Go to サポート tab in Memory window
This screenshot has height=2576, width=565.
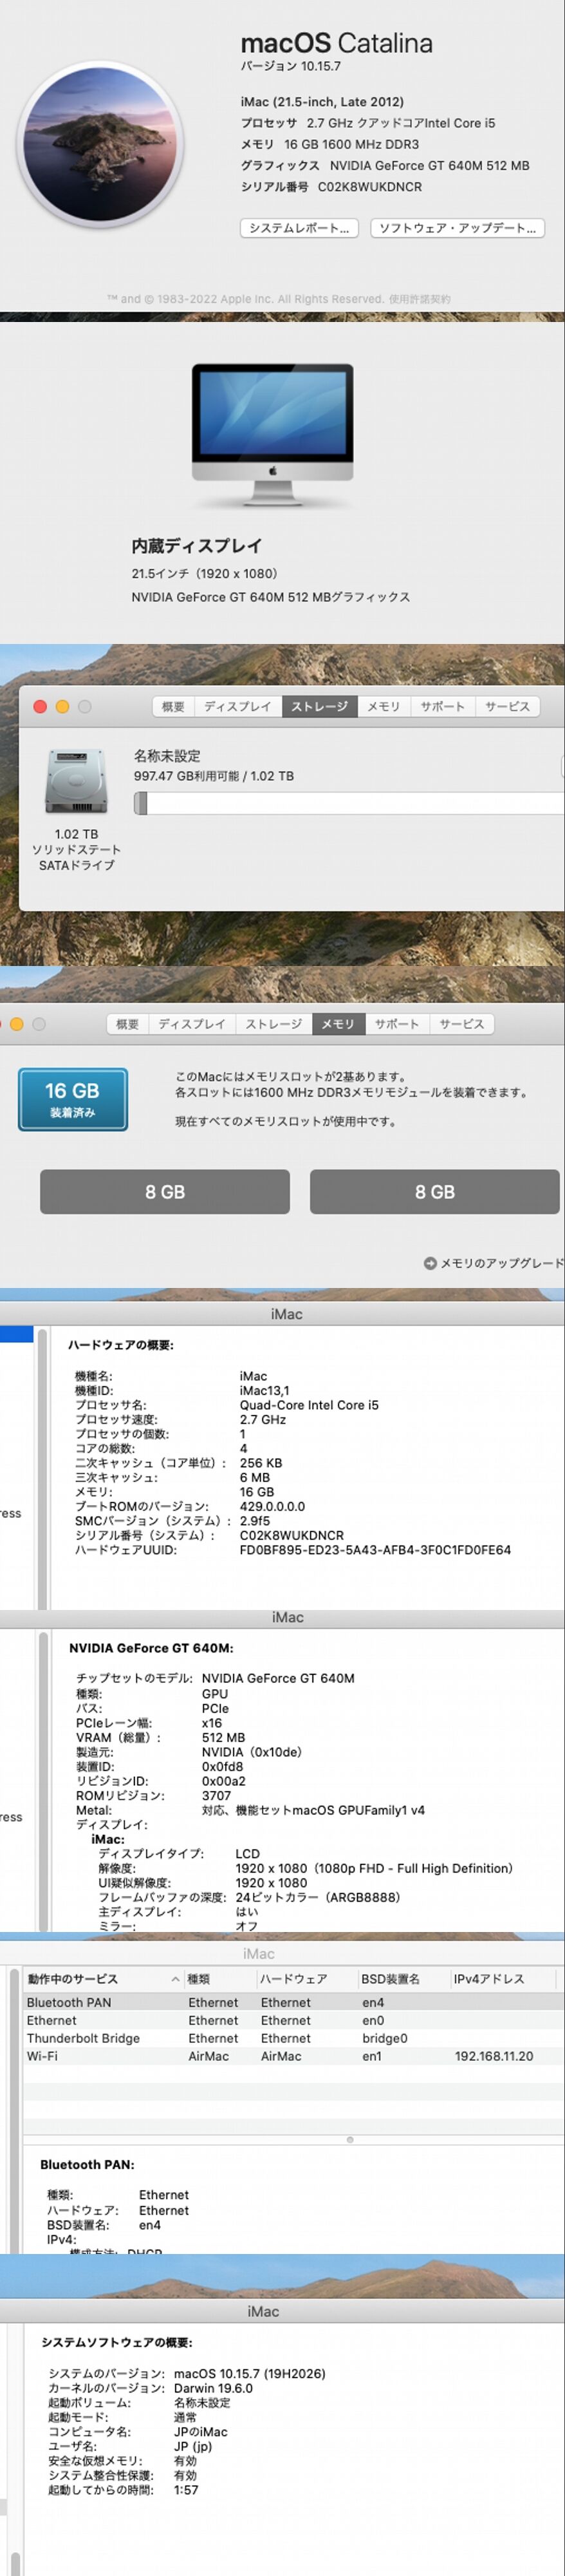(x=396, y=1024)
